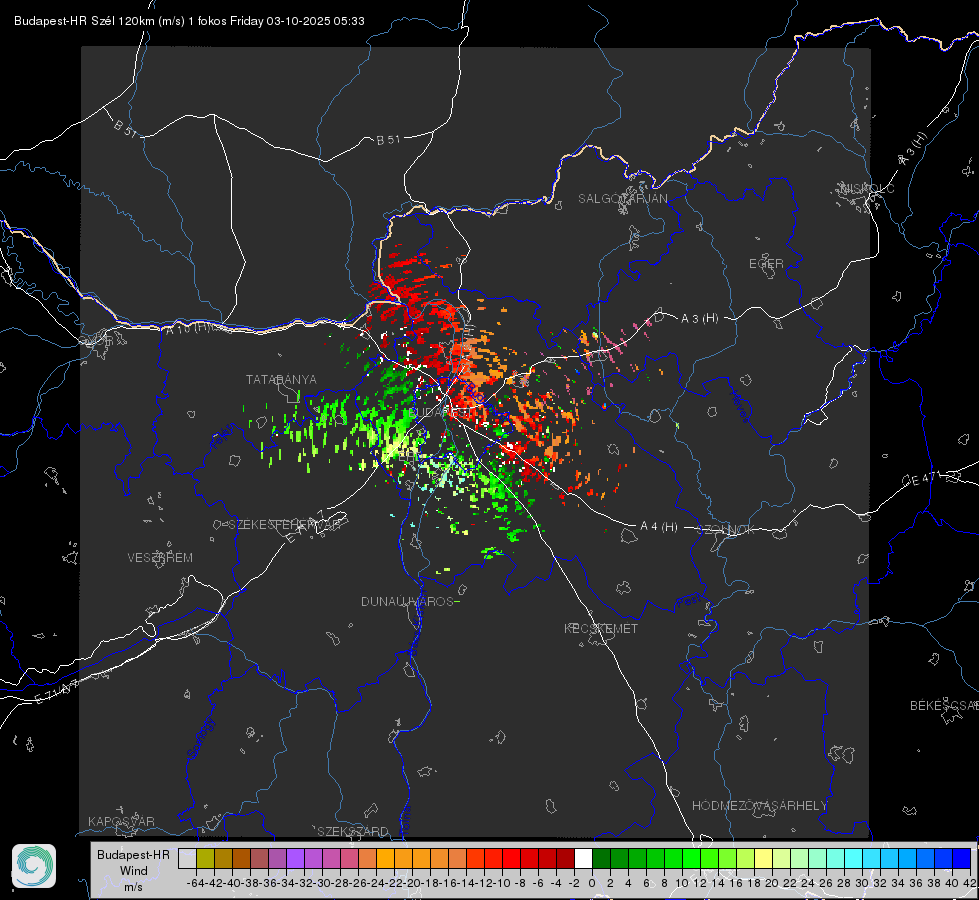This screenshot has width=979, height=900.
Task: Click the VESZPRÉM city label
Action: click(160, 557)
